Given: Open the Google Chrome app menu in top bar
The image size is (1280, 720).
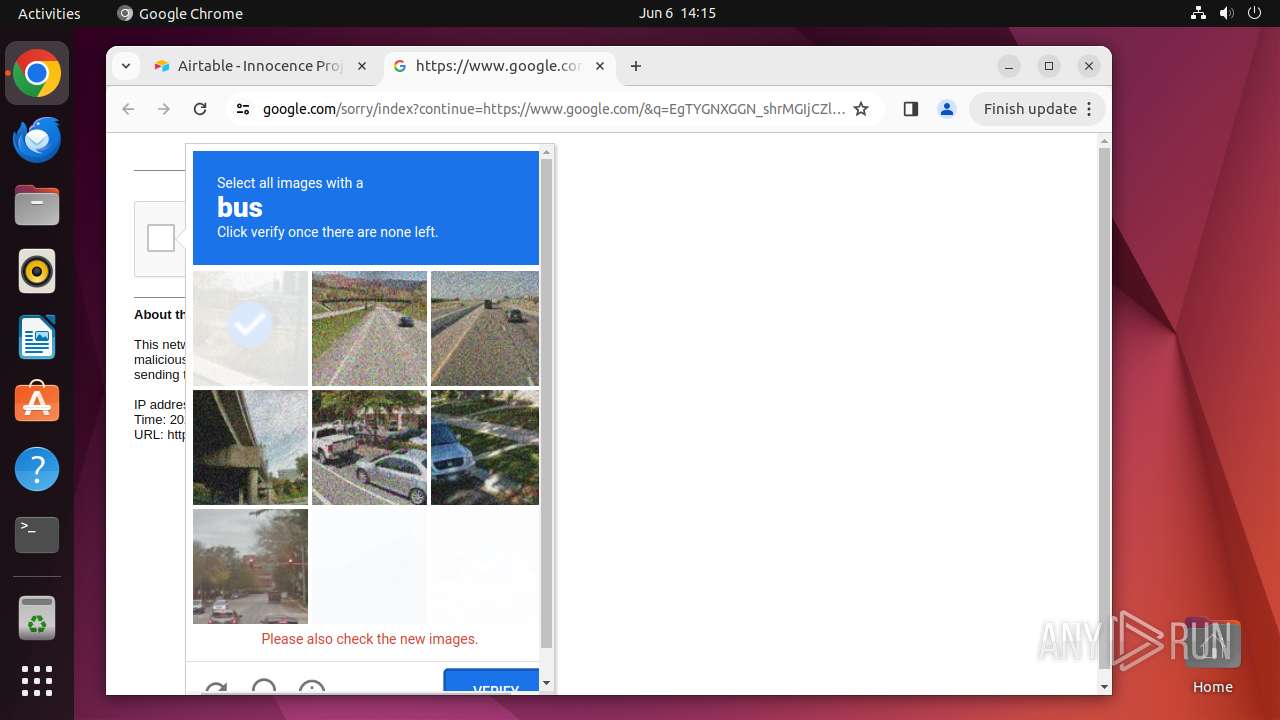Looking at the screenshot, I should click(x=180, y=13).
